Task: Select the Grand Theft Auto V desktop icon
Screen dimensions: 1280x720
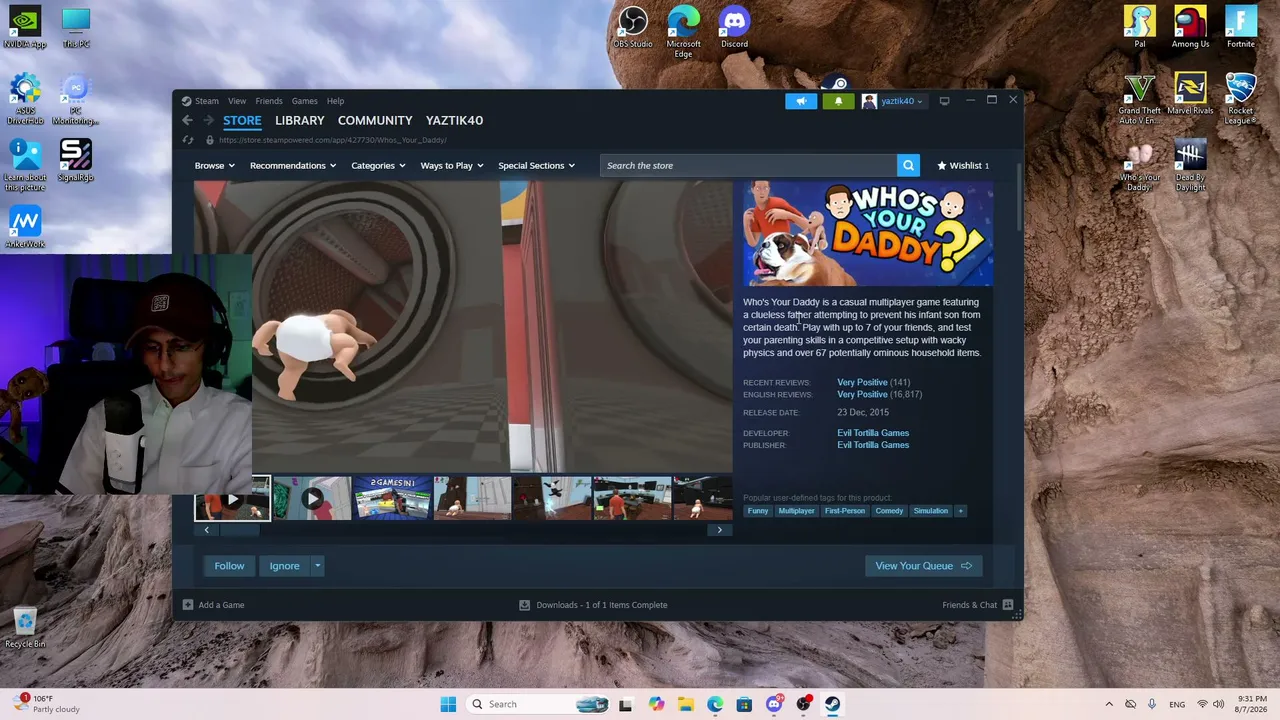Action: [x=1139, y=99]
